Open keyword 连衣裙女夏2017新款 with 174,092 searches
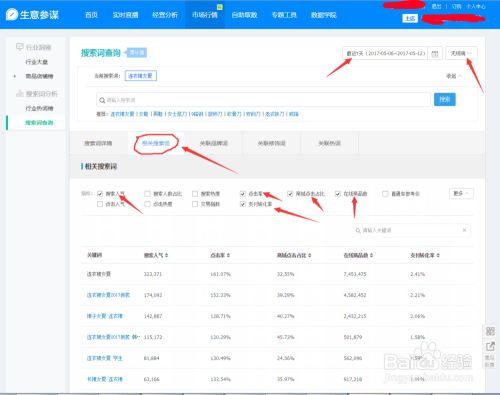Screen dimensions: 500x395 pos(108,295)
